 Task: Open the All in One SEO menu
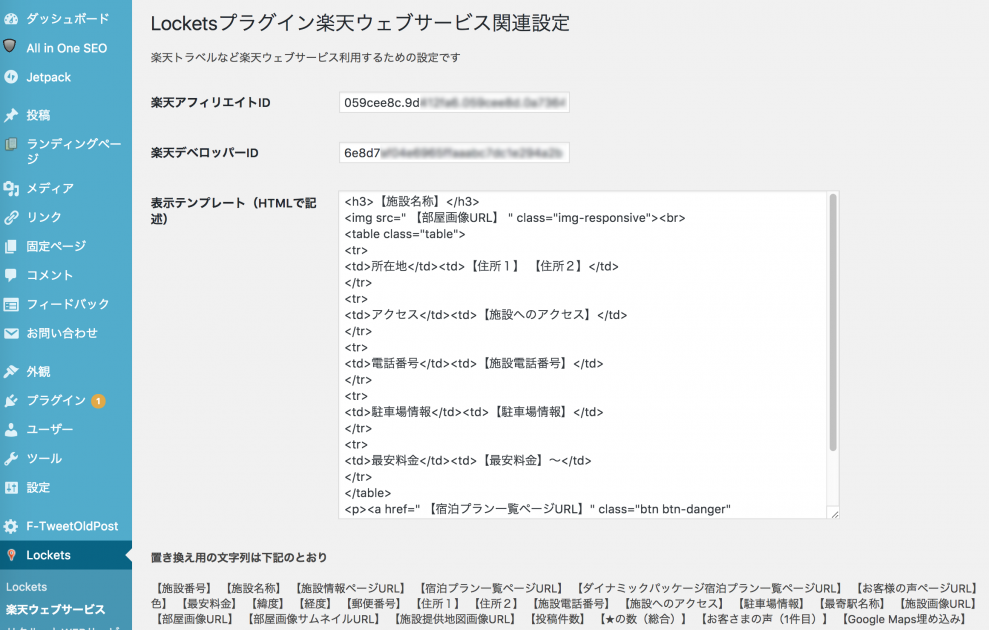coord(66,48)
